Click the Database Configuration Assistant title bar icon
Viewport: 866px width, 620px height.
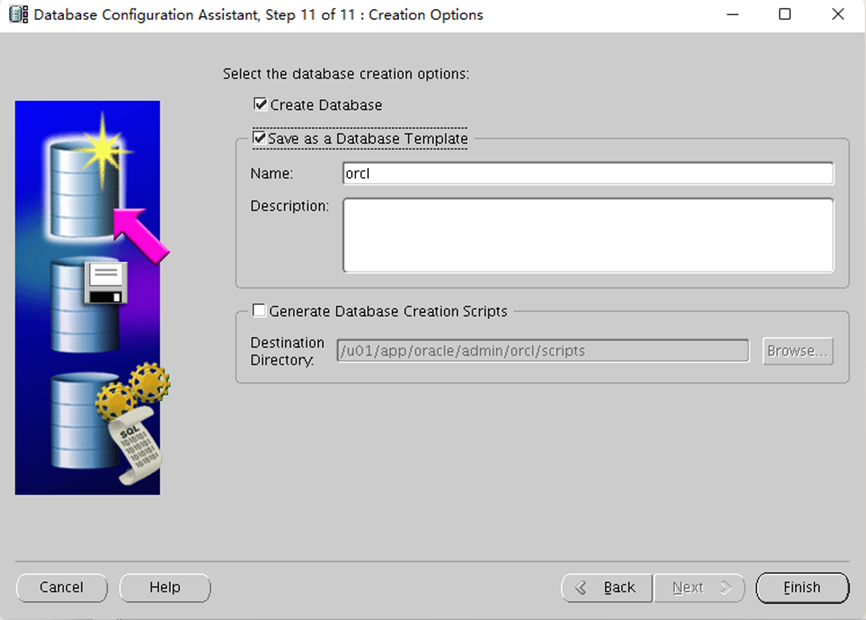19,14
